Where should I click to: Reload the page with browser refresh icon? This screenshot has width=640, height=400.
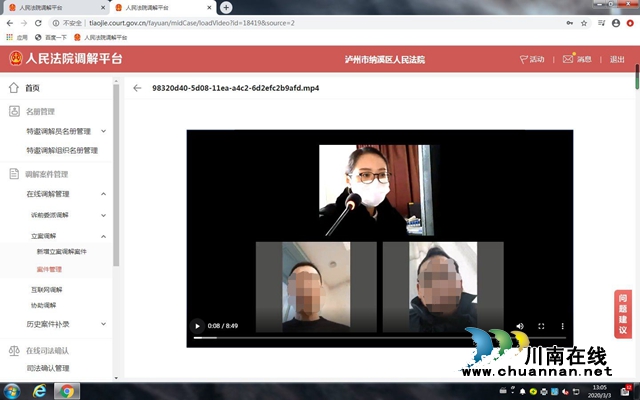[38, 22]
